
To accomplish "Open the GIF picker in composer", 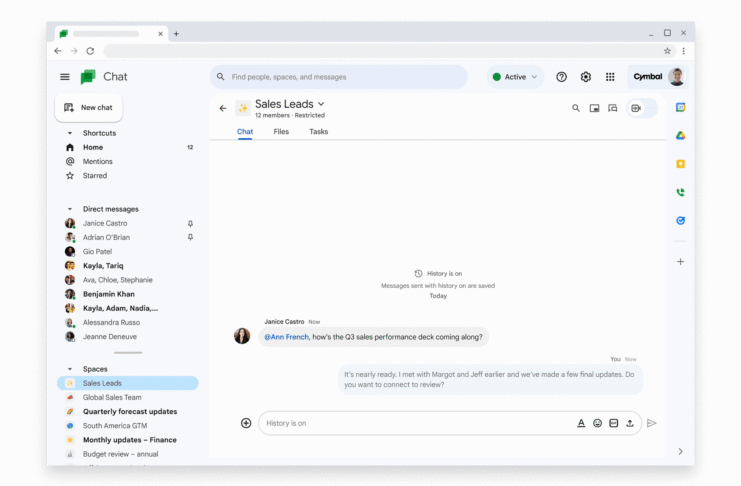I will [x=613, y=423].
